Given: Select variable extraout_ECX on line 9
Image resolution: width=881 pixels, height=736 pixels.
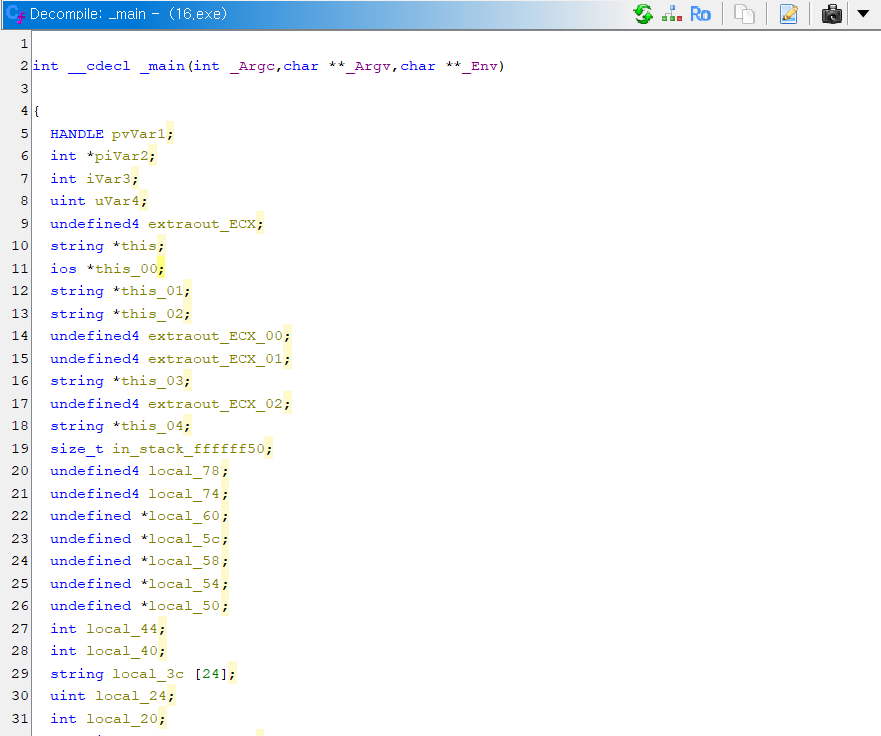Looking at the screenshot, I should pyautogui.click(x=202, y=224).
